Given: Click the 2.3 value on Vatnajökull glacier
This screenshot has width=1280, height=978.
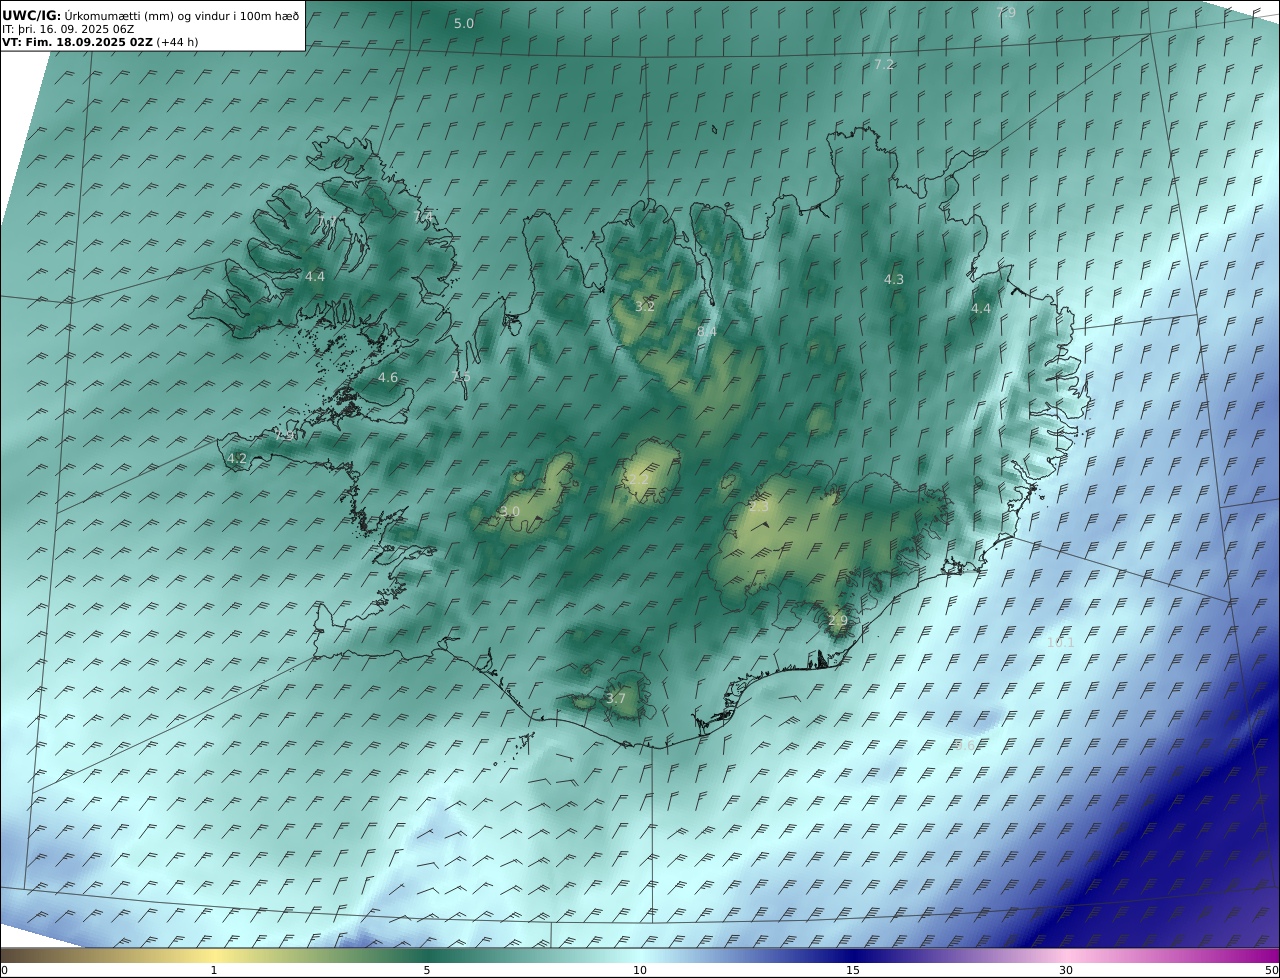Looking at the screenshot, I should pos(759,507).
